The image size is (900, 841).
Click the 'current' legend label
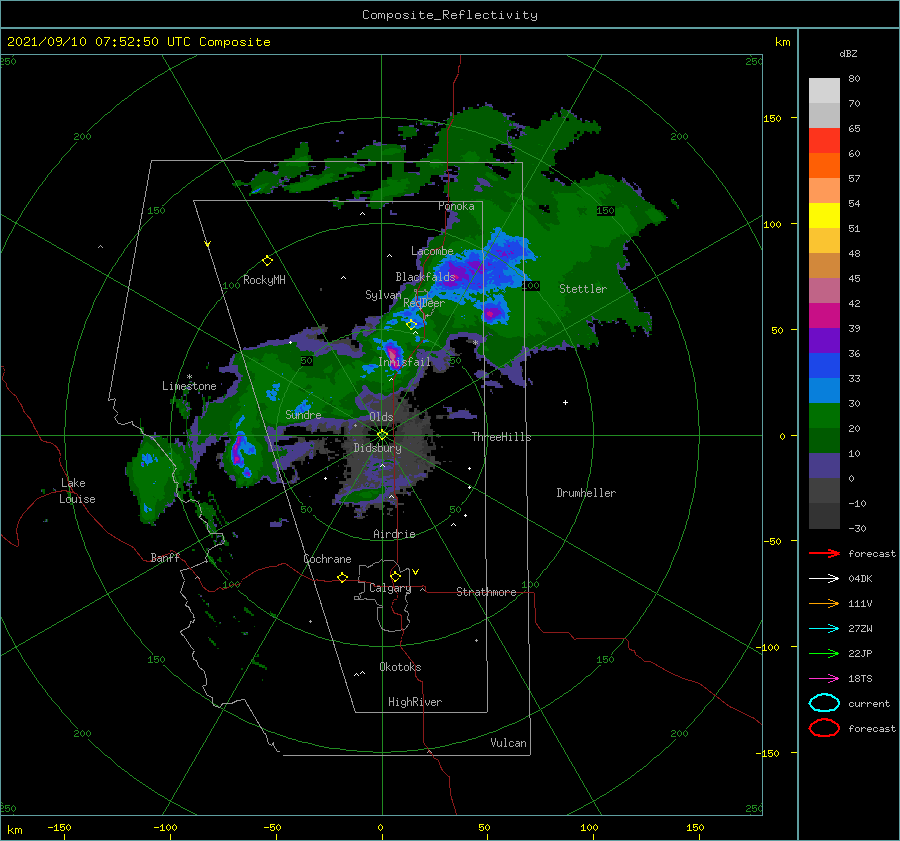click(x=869, y=703)
